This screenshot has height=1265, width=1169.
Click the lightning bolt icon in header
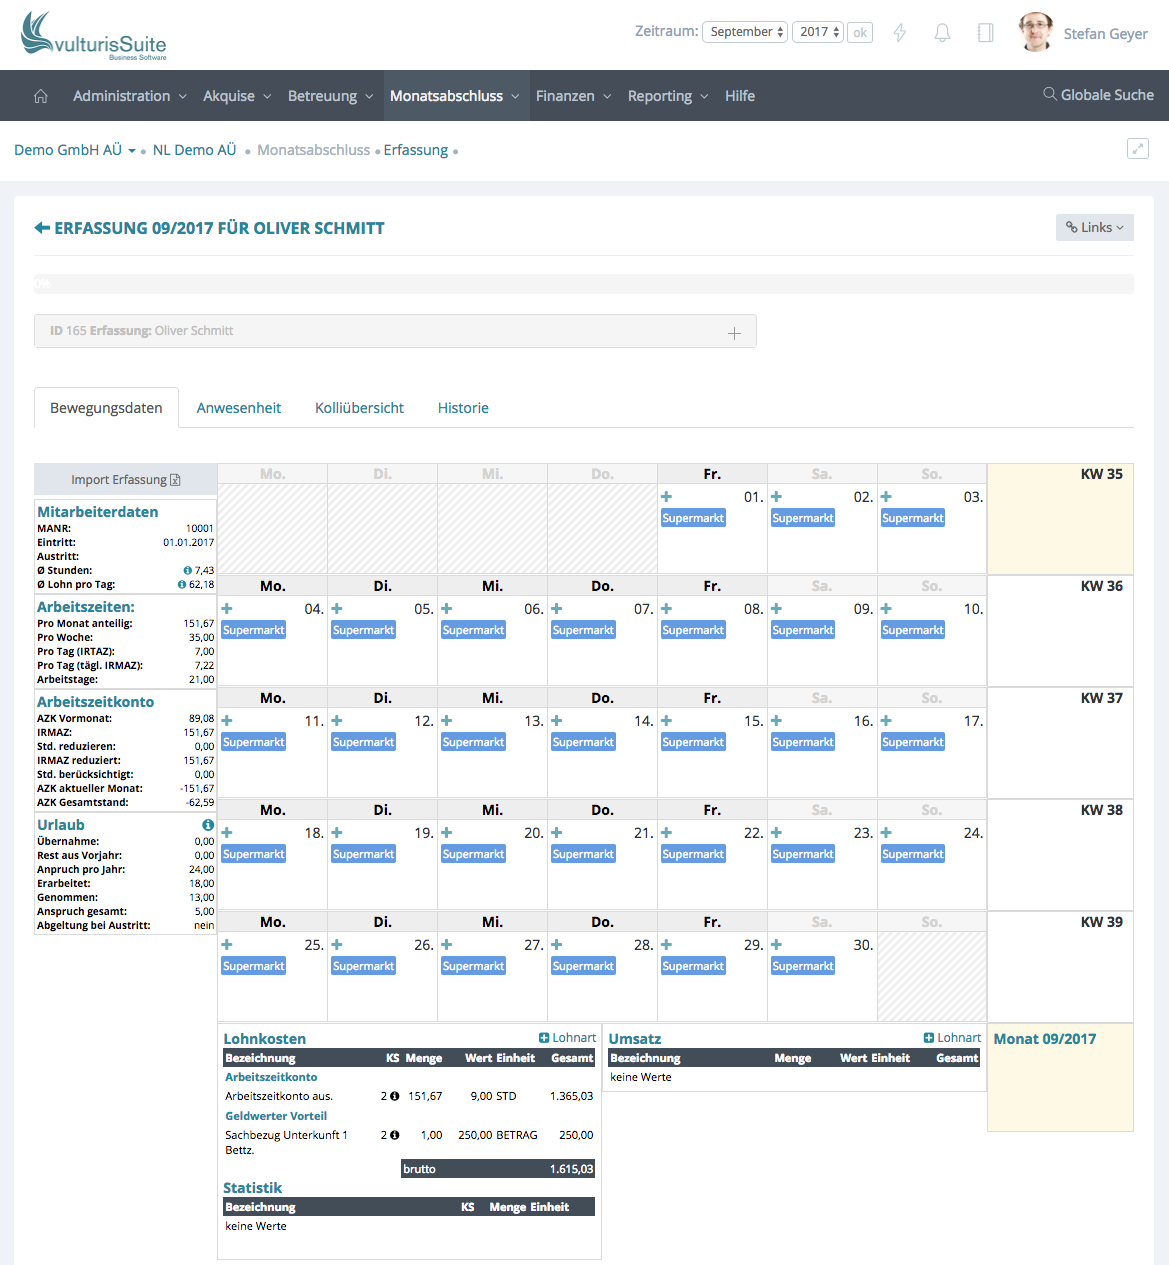pyautogui.click(x=899, y=33)
